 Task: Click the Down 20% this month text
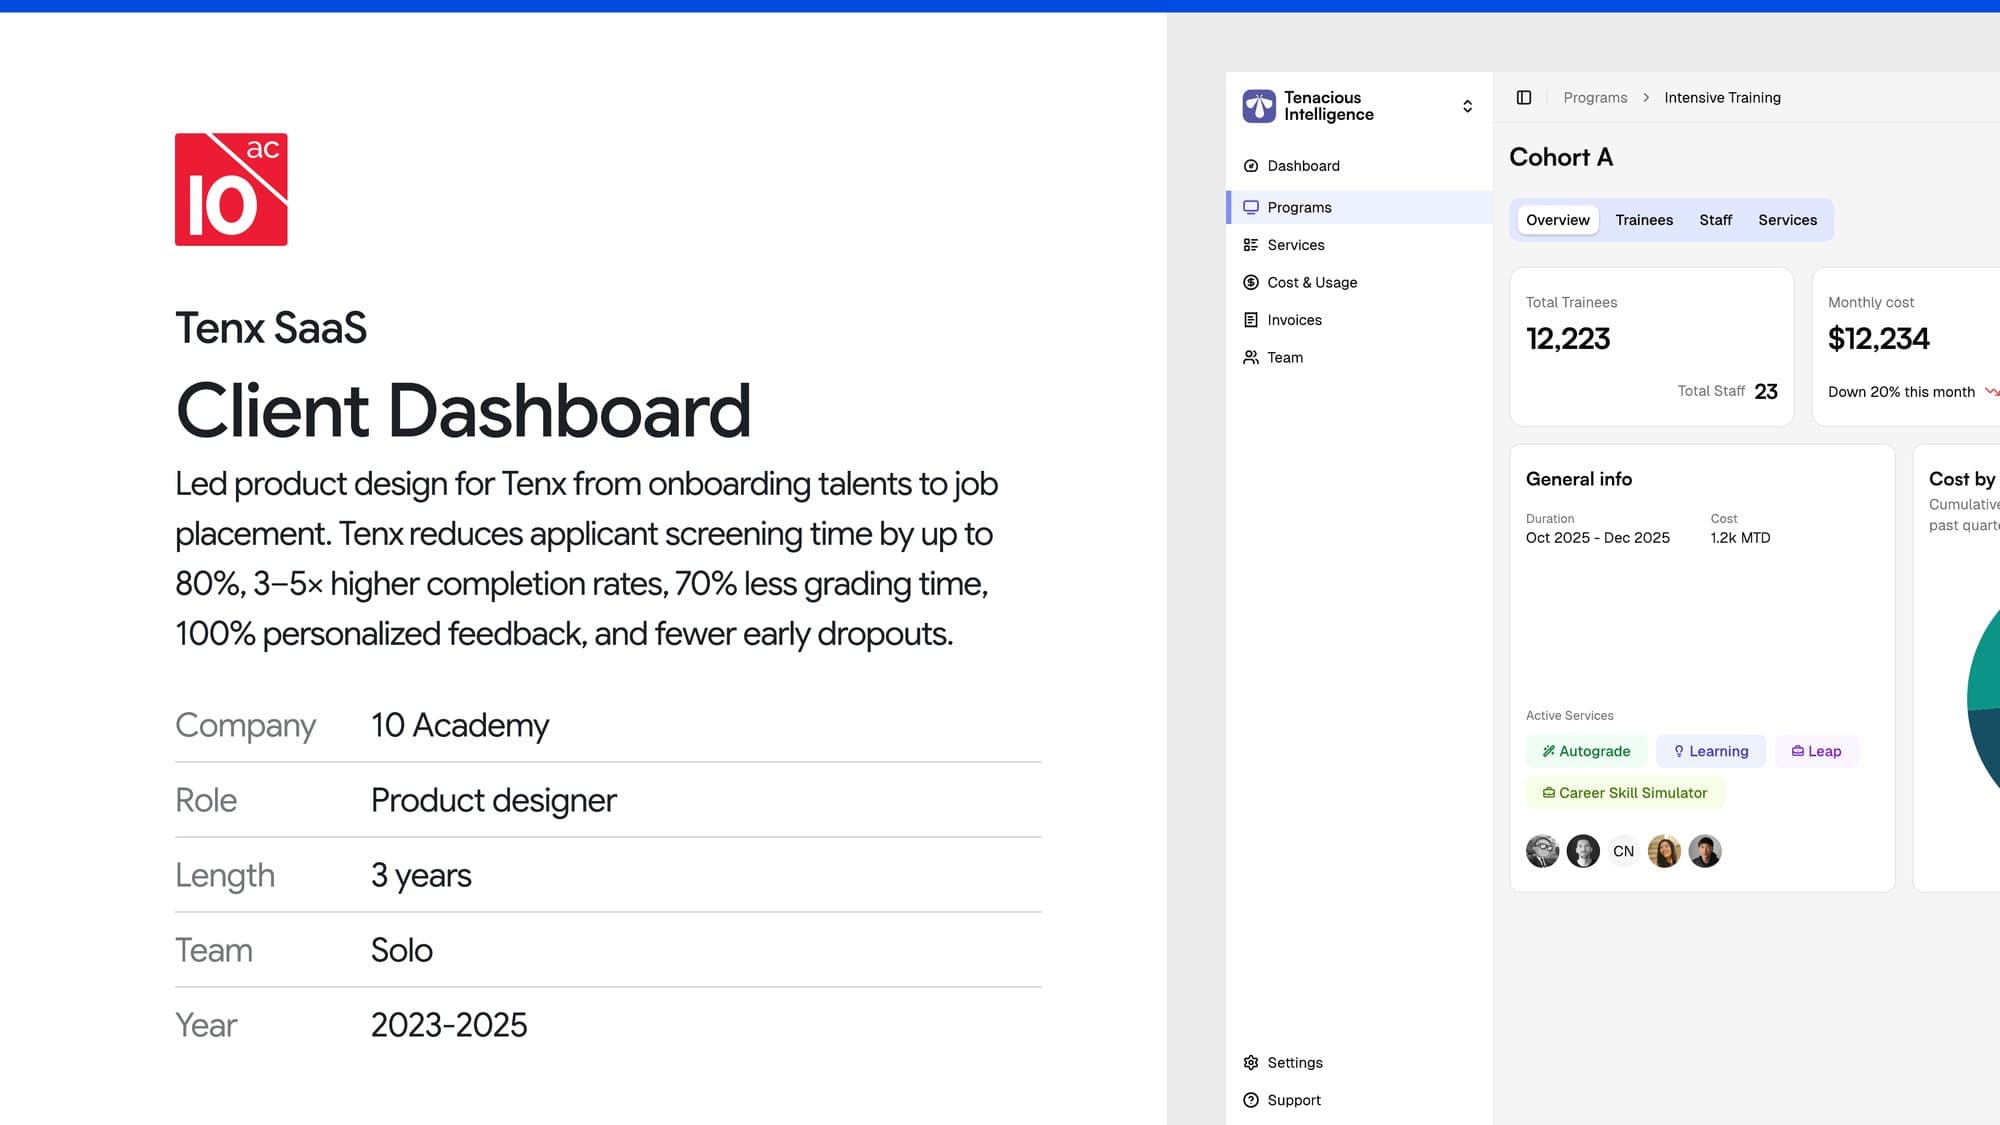pos(1901,392)
